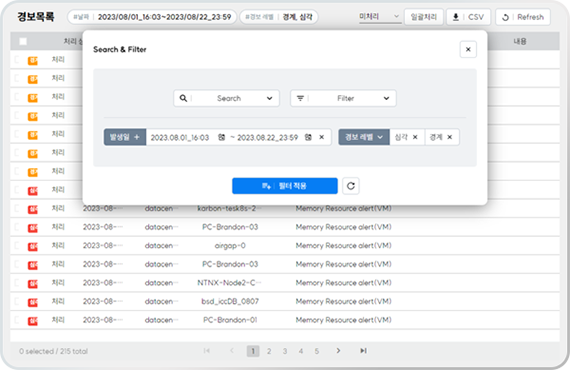The image size is (570, 370).
Task: Click the 필터 적용 button
Action: pos(285,186)
